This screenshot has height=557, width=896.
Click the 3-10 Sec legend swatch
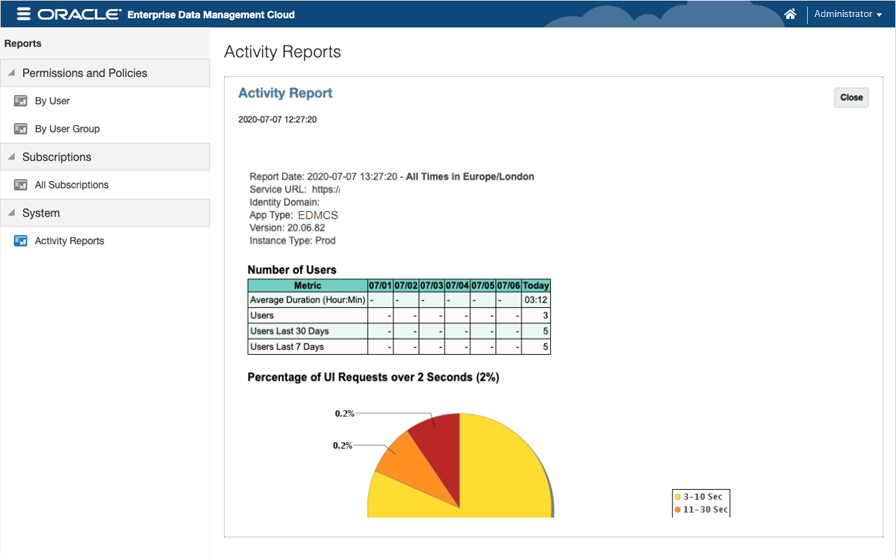(x=678, y=497)
